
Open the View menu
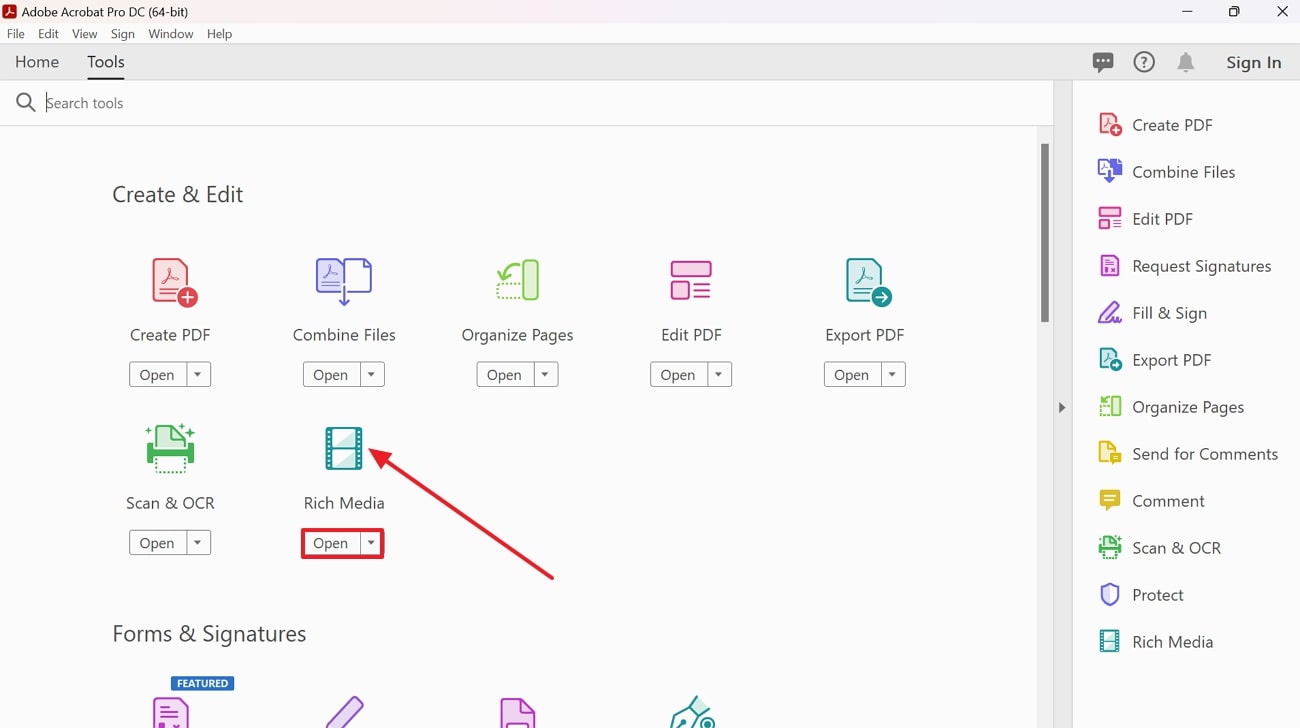click(x=85, y=34)
